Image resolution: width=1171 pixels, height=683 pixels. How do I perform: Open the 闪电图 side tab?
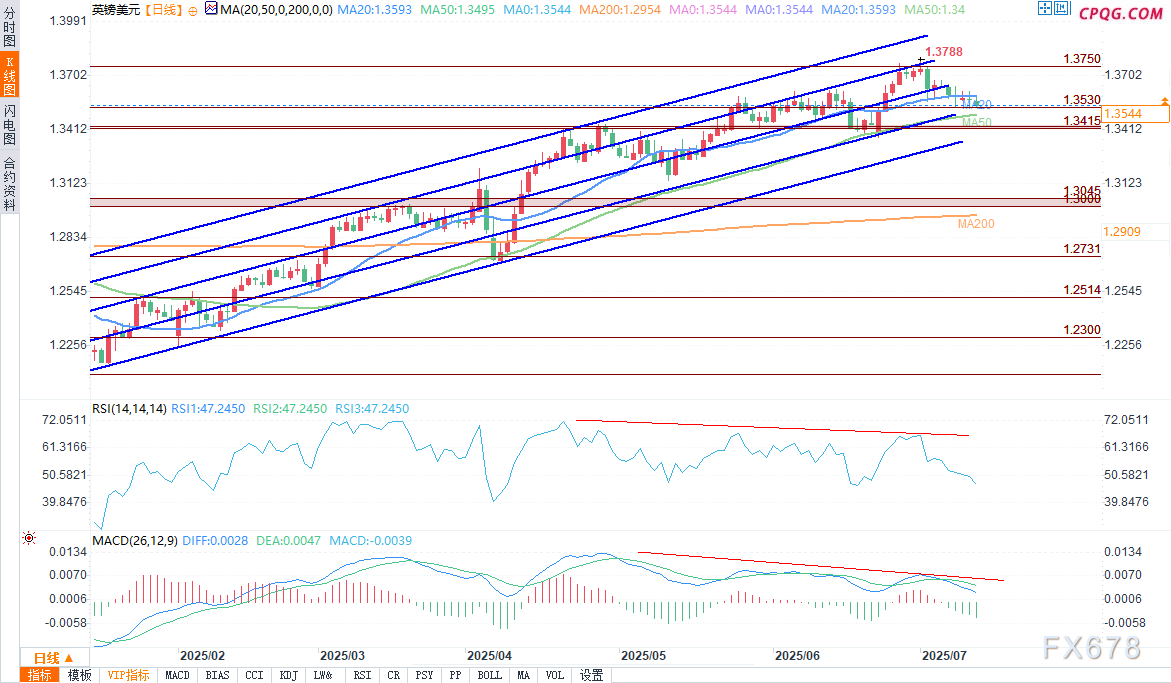(x=9, y=124)
